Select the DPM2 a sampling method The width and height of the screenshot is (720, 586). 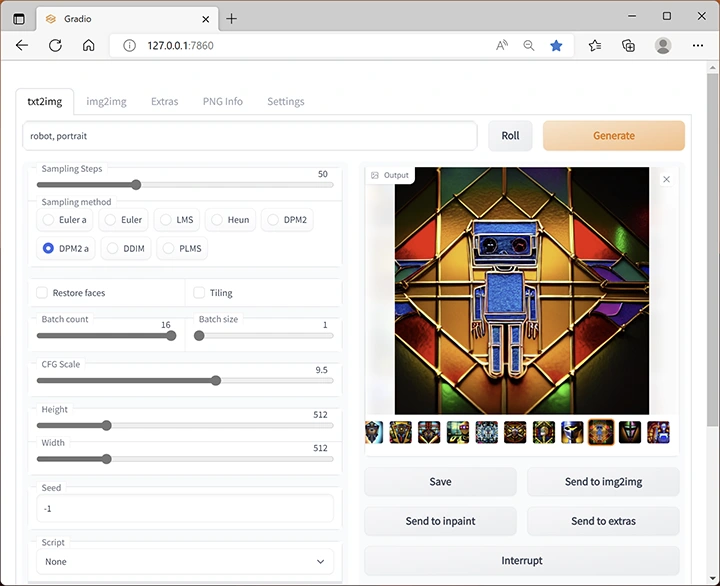(x=66, y=248)
